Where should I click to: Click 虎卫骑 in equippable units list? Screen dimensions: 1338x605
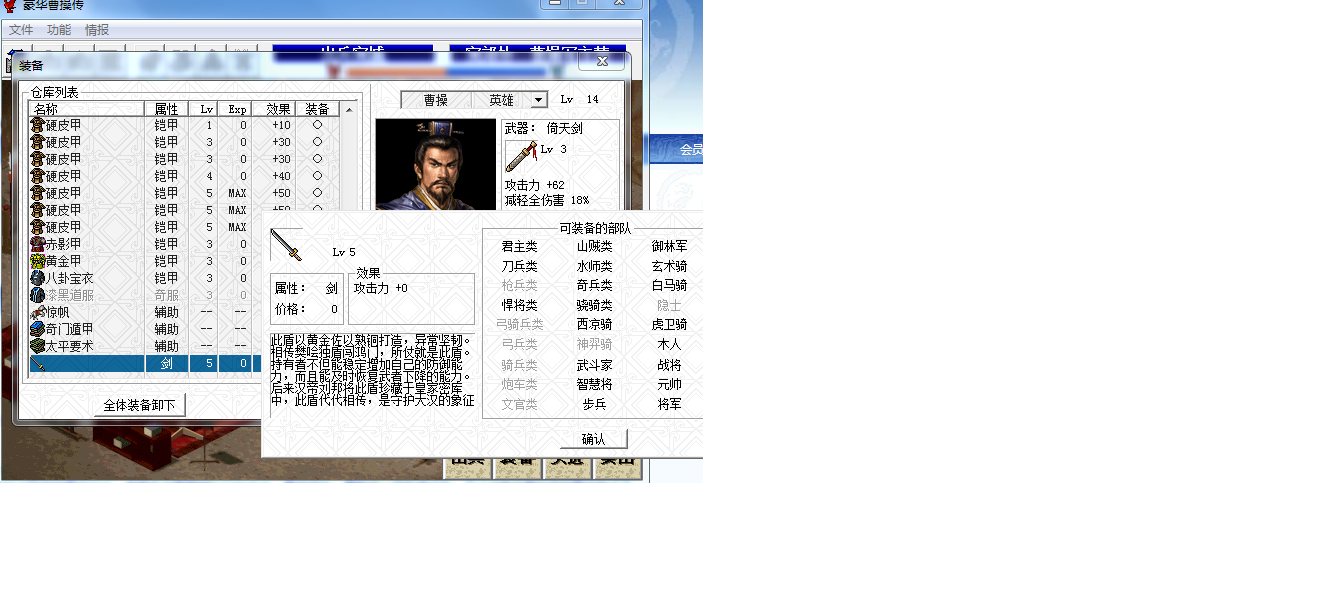click(669, 324)
